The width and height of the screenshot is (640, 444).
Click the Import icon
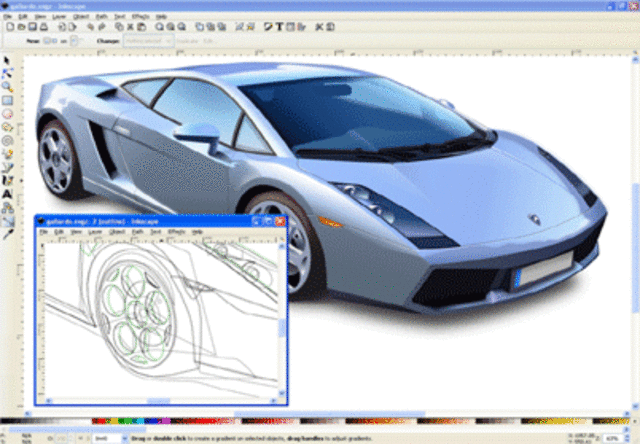pyautogui.click(x=62, y=27)
